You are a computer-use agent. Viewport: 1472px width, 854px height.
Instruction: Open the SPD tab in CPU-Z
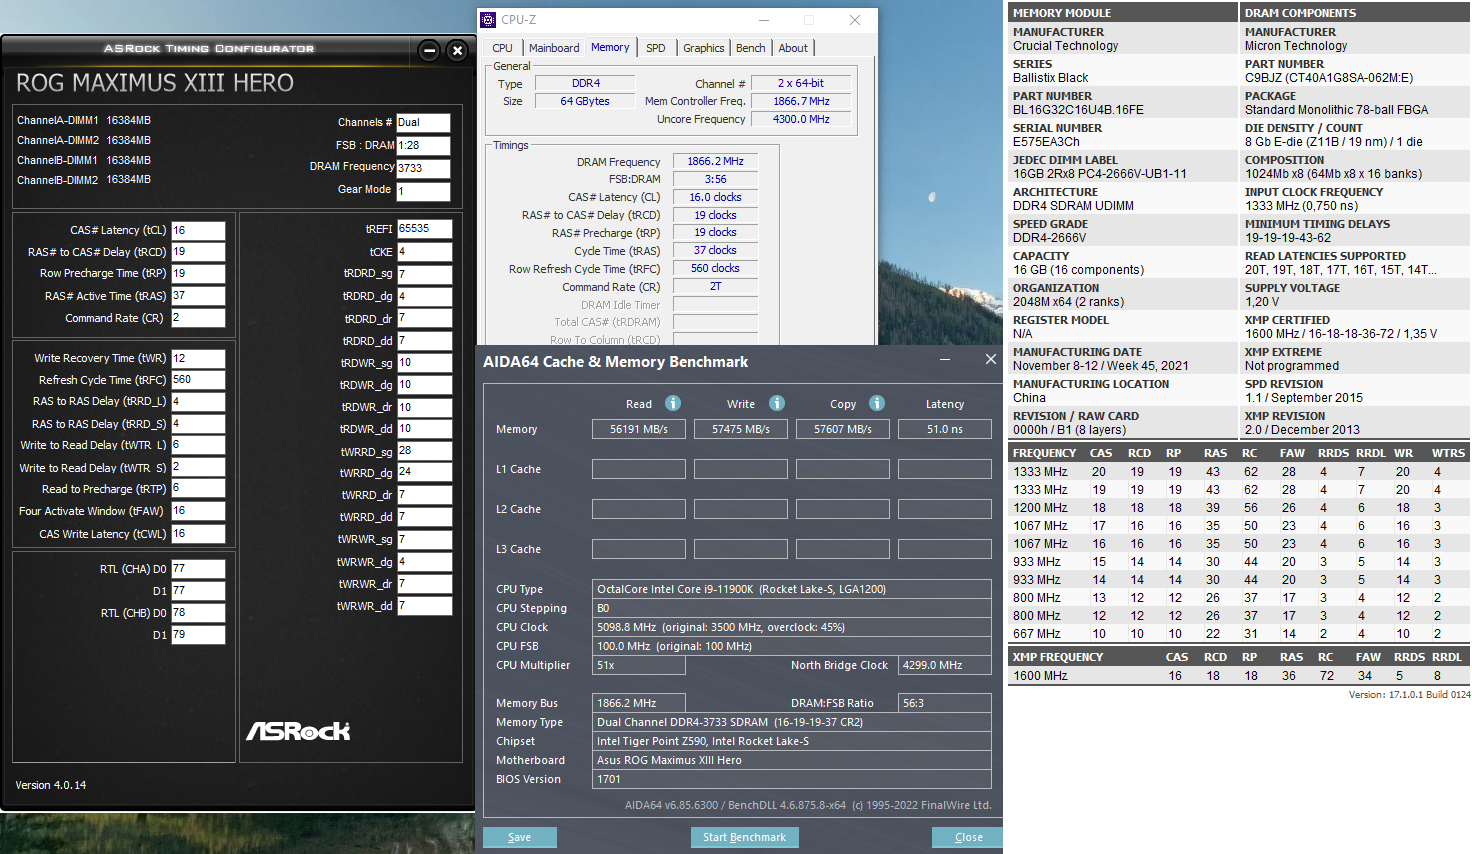656,48
